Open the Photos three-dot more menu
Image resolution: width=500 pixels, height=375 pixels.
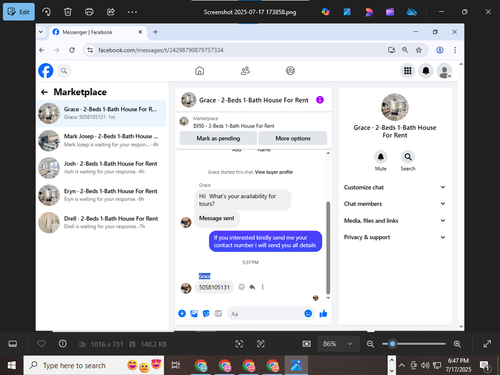[x=132, y=12]
